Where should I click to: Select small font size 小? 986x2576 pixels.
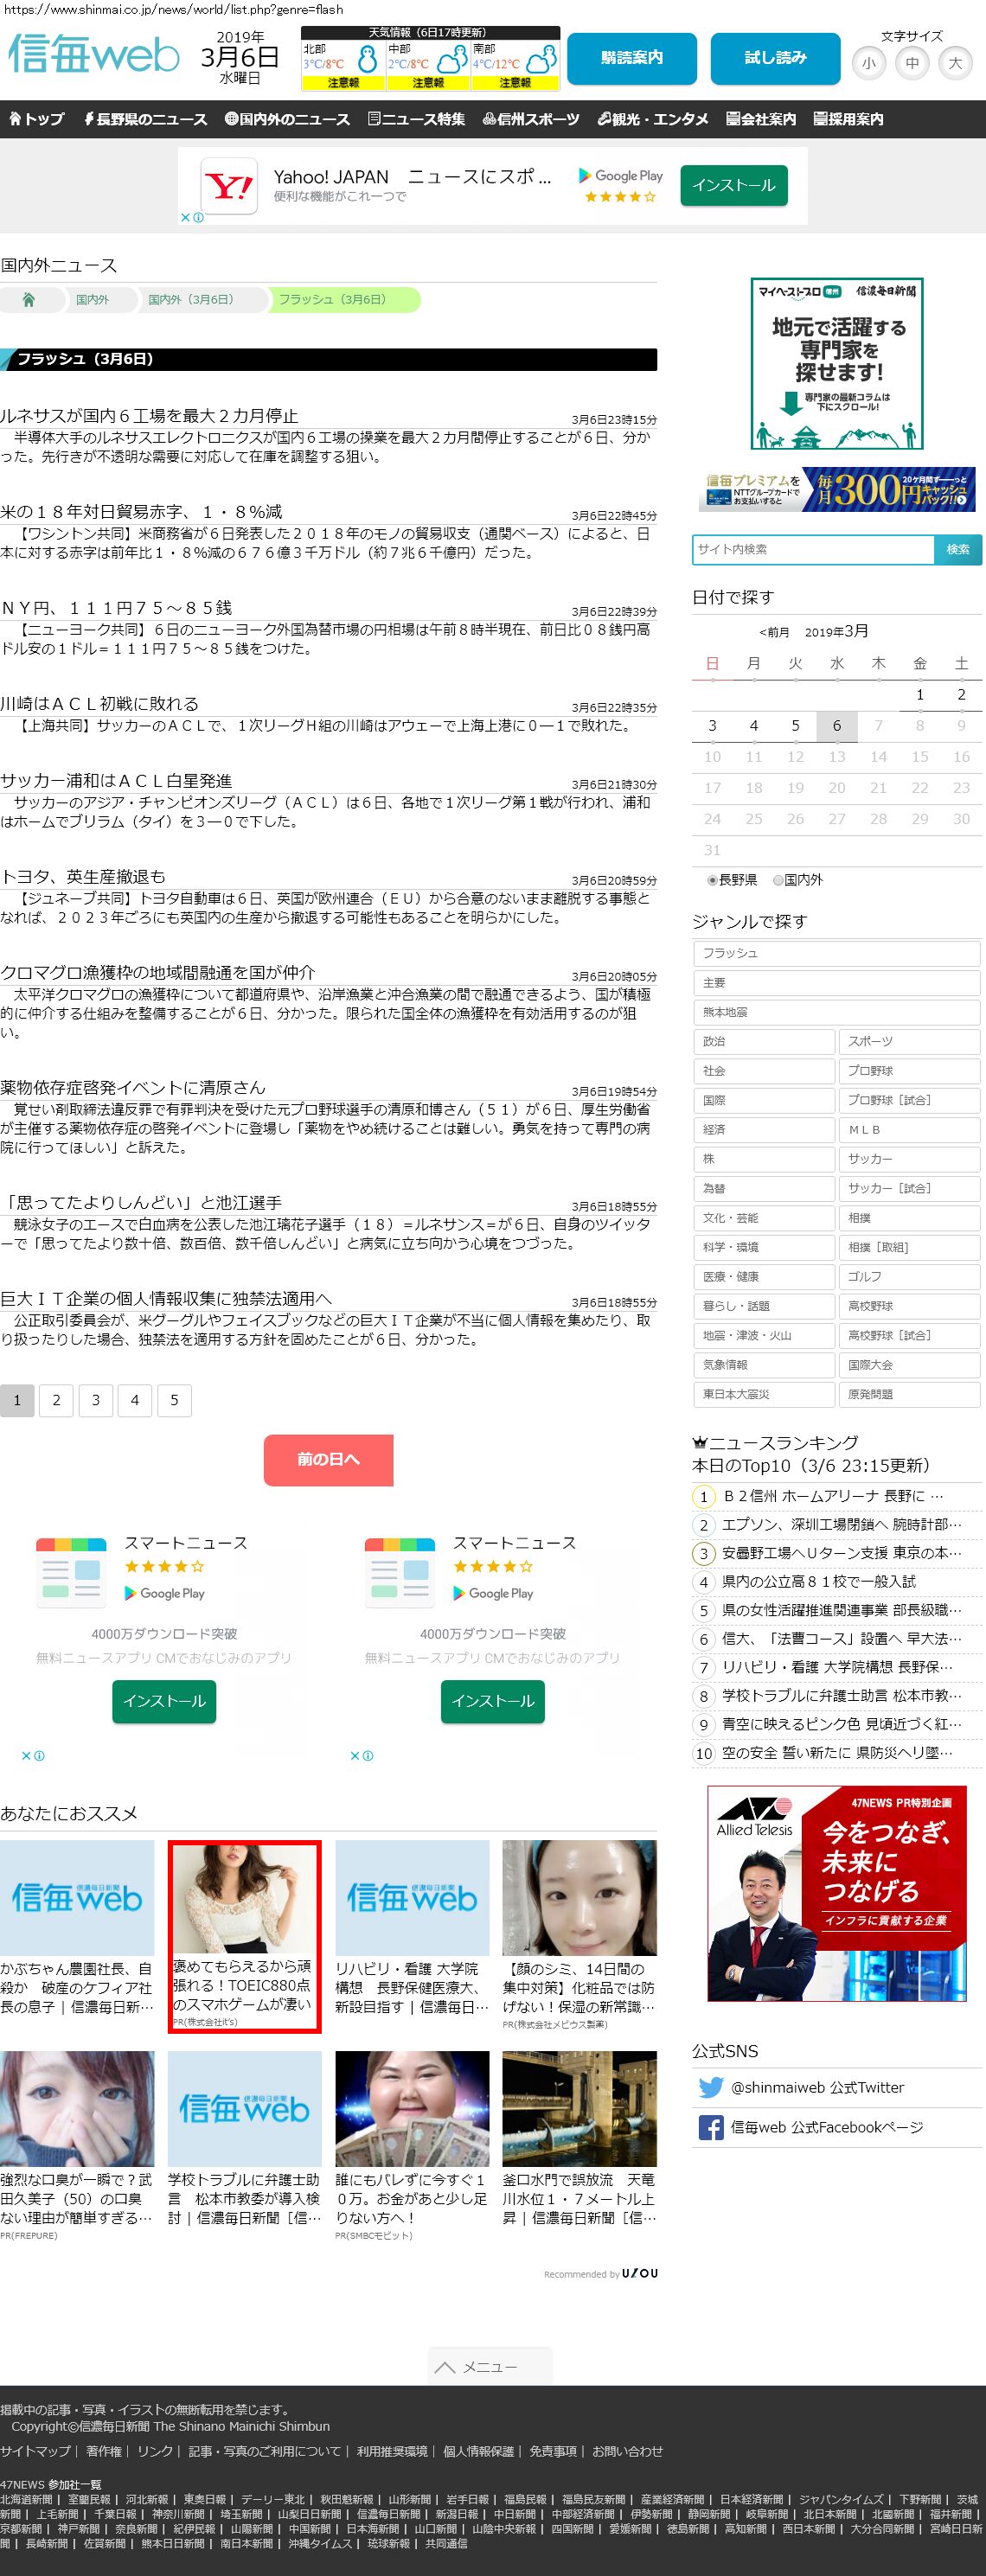click(x=868, y=63)
